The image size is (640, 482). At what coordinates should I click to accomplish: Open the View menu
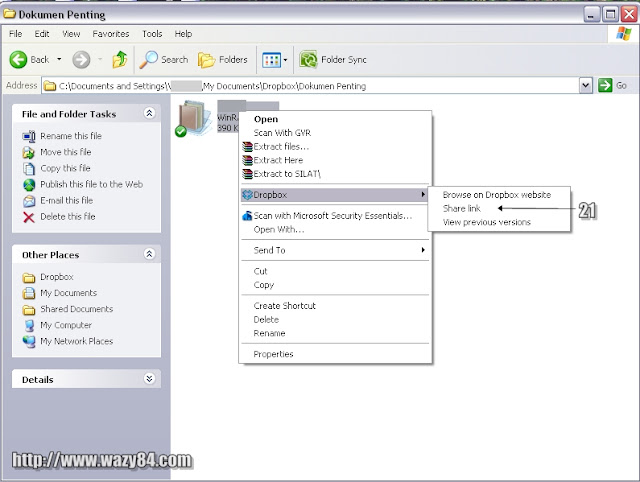pyautogui.click(x=71, y=34)
